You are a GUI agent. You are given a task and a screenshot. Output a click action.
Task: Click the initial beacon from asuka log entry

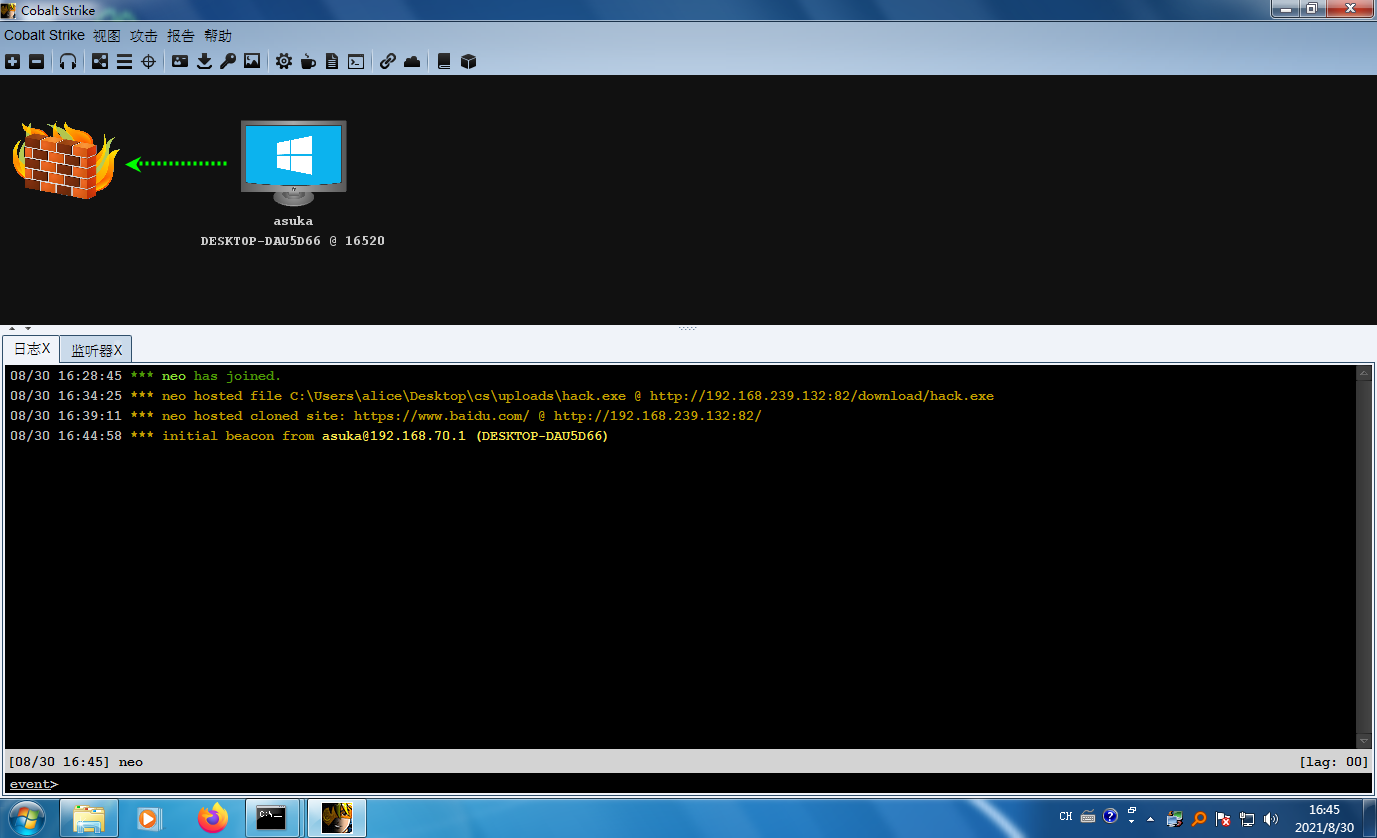[x=309, y=436]
